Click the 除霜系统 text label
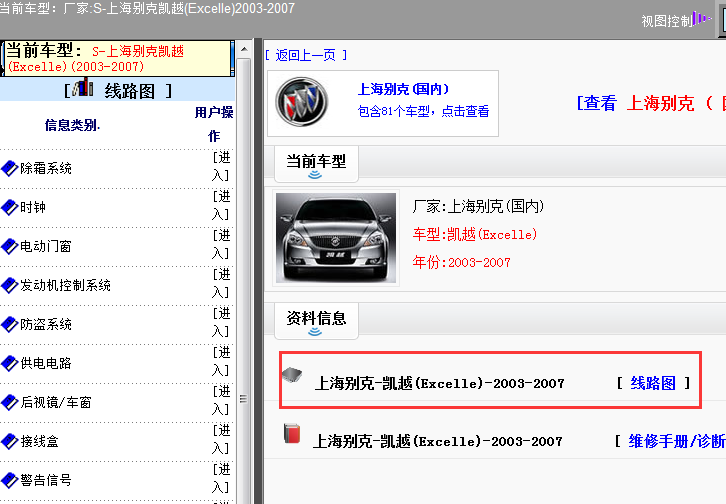 click(46, 168)
